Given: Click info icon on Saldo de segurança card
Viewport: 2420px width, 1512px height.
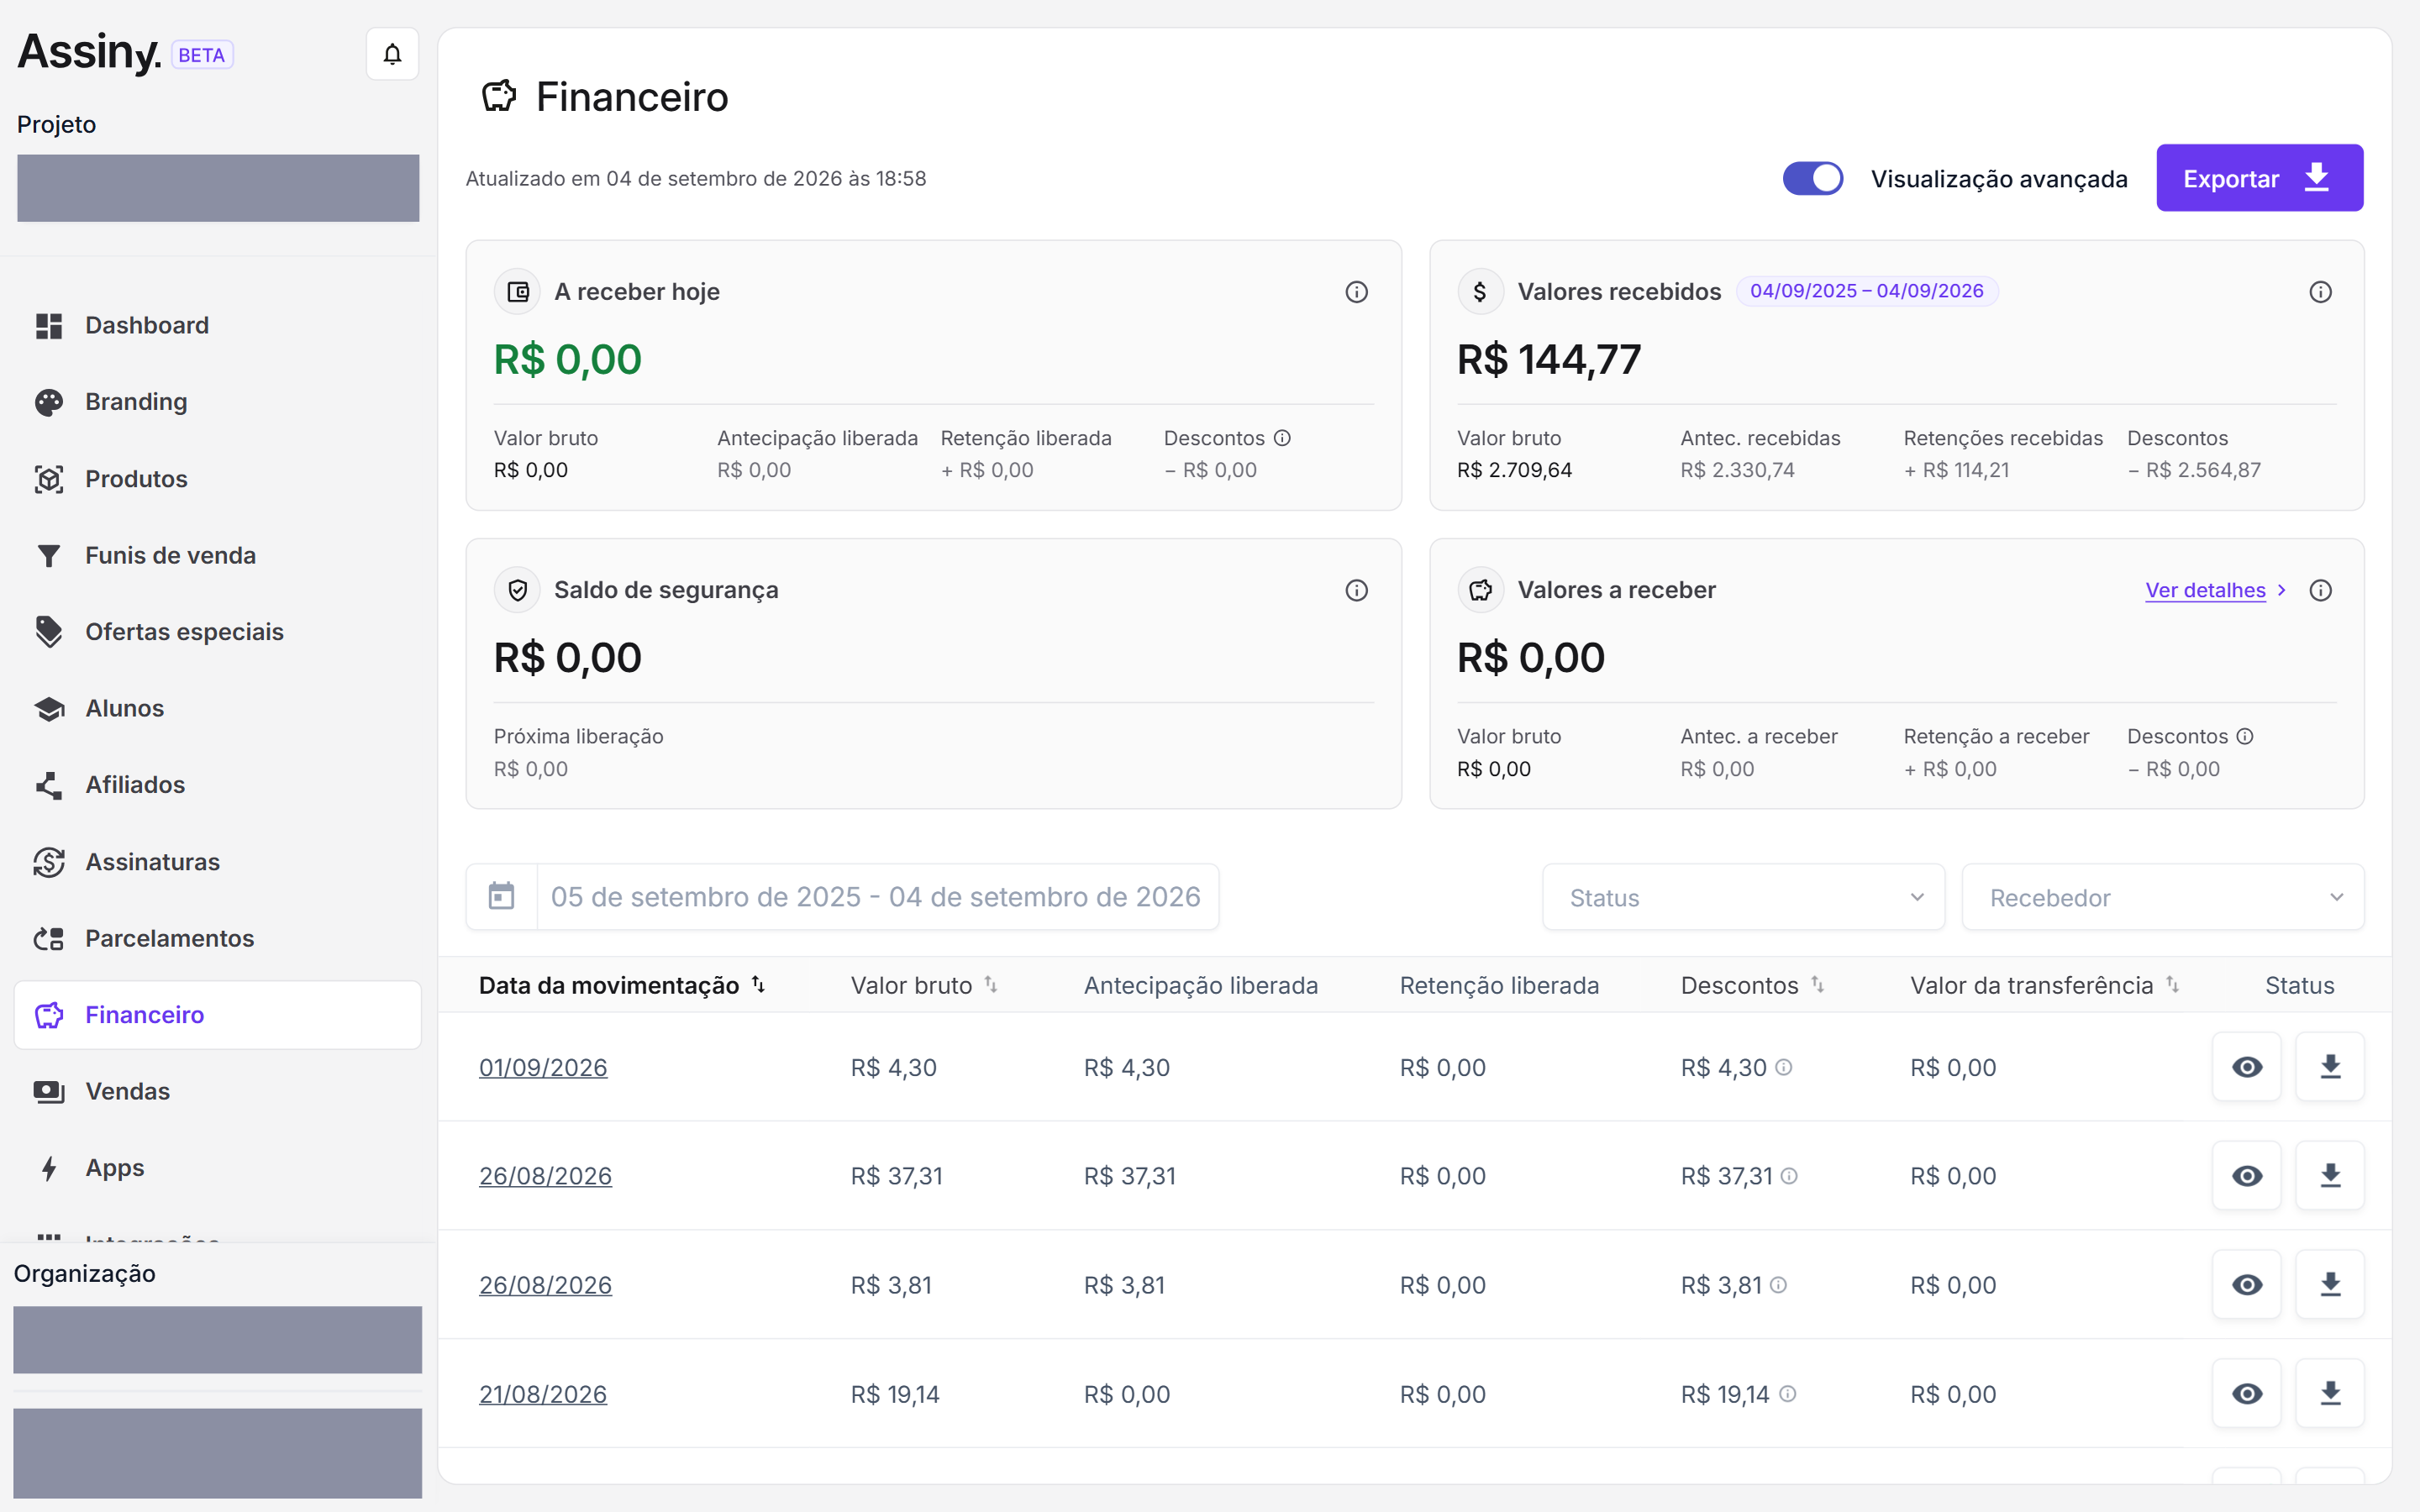Looking at the screenshot, I should (x=1356, y=590).
